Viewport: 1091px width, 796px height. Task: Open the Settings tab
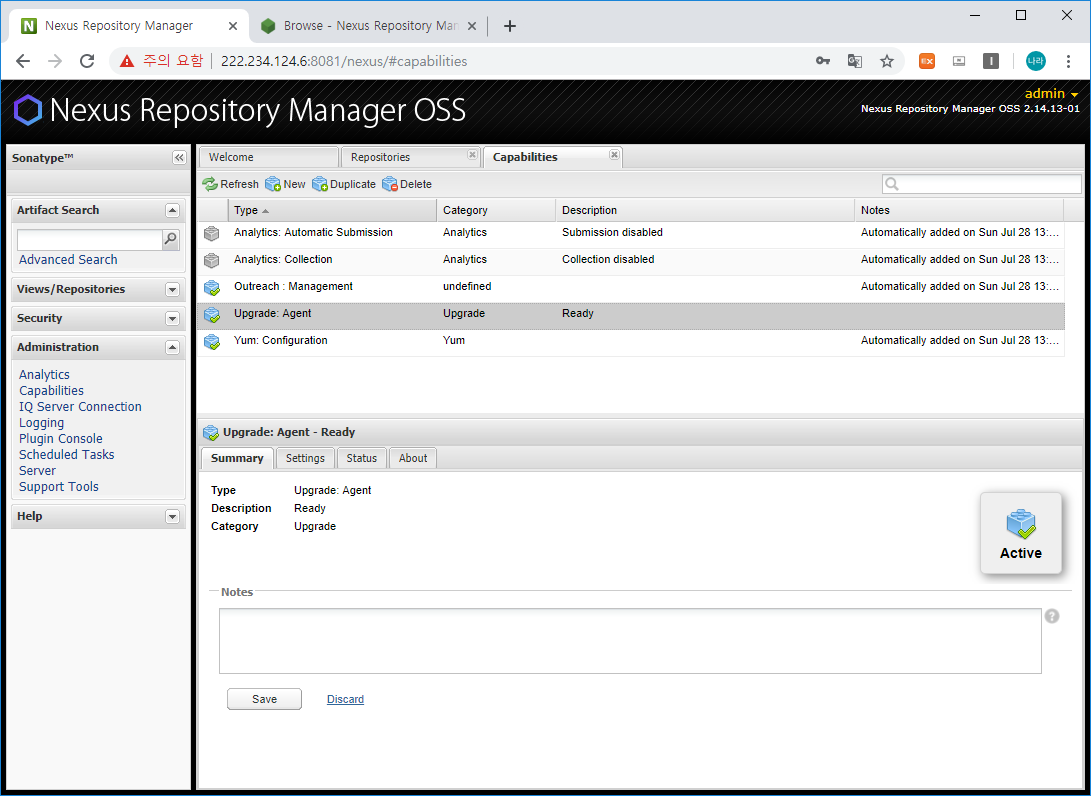click(x=305, y=458)
